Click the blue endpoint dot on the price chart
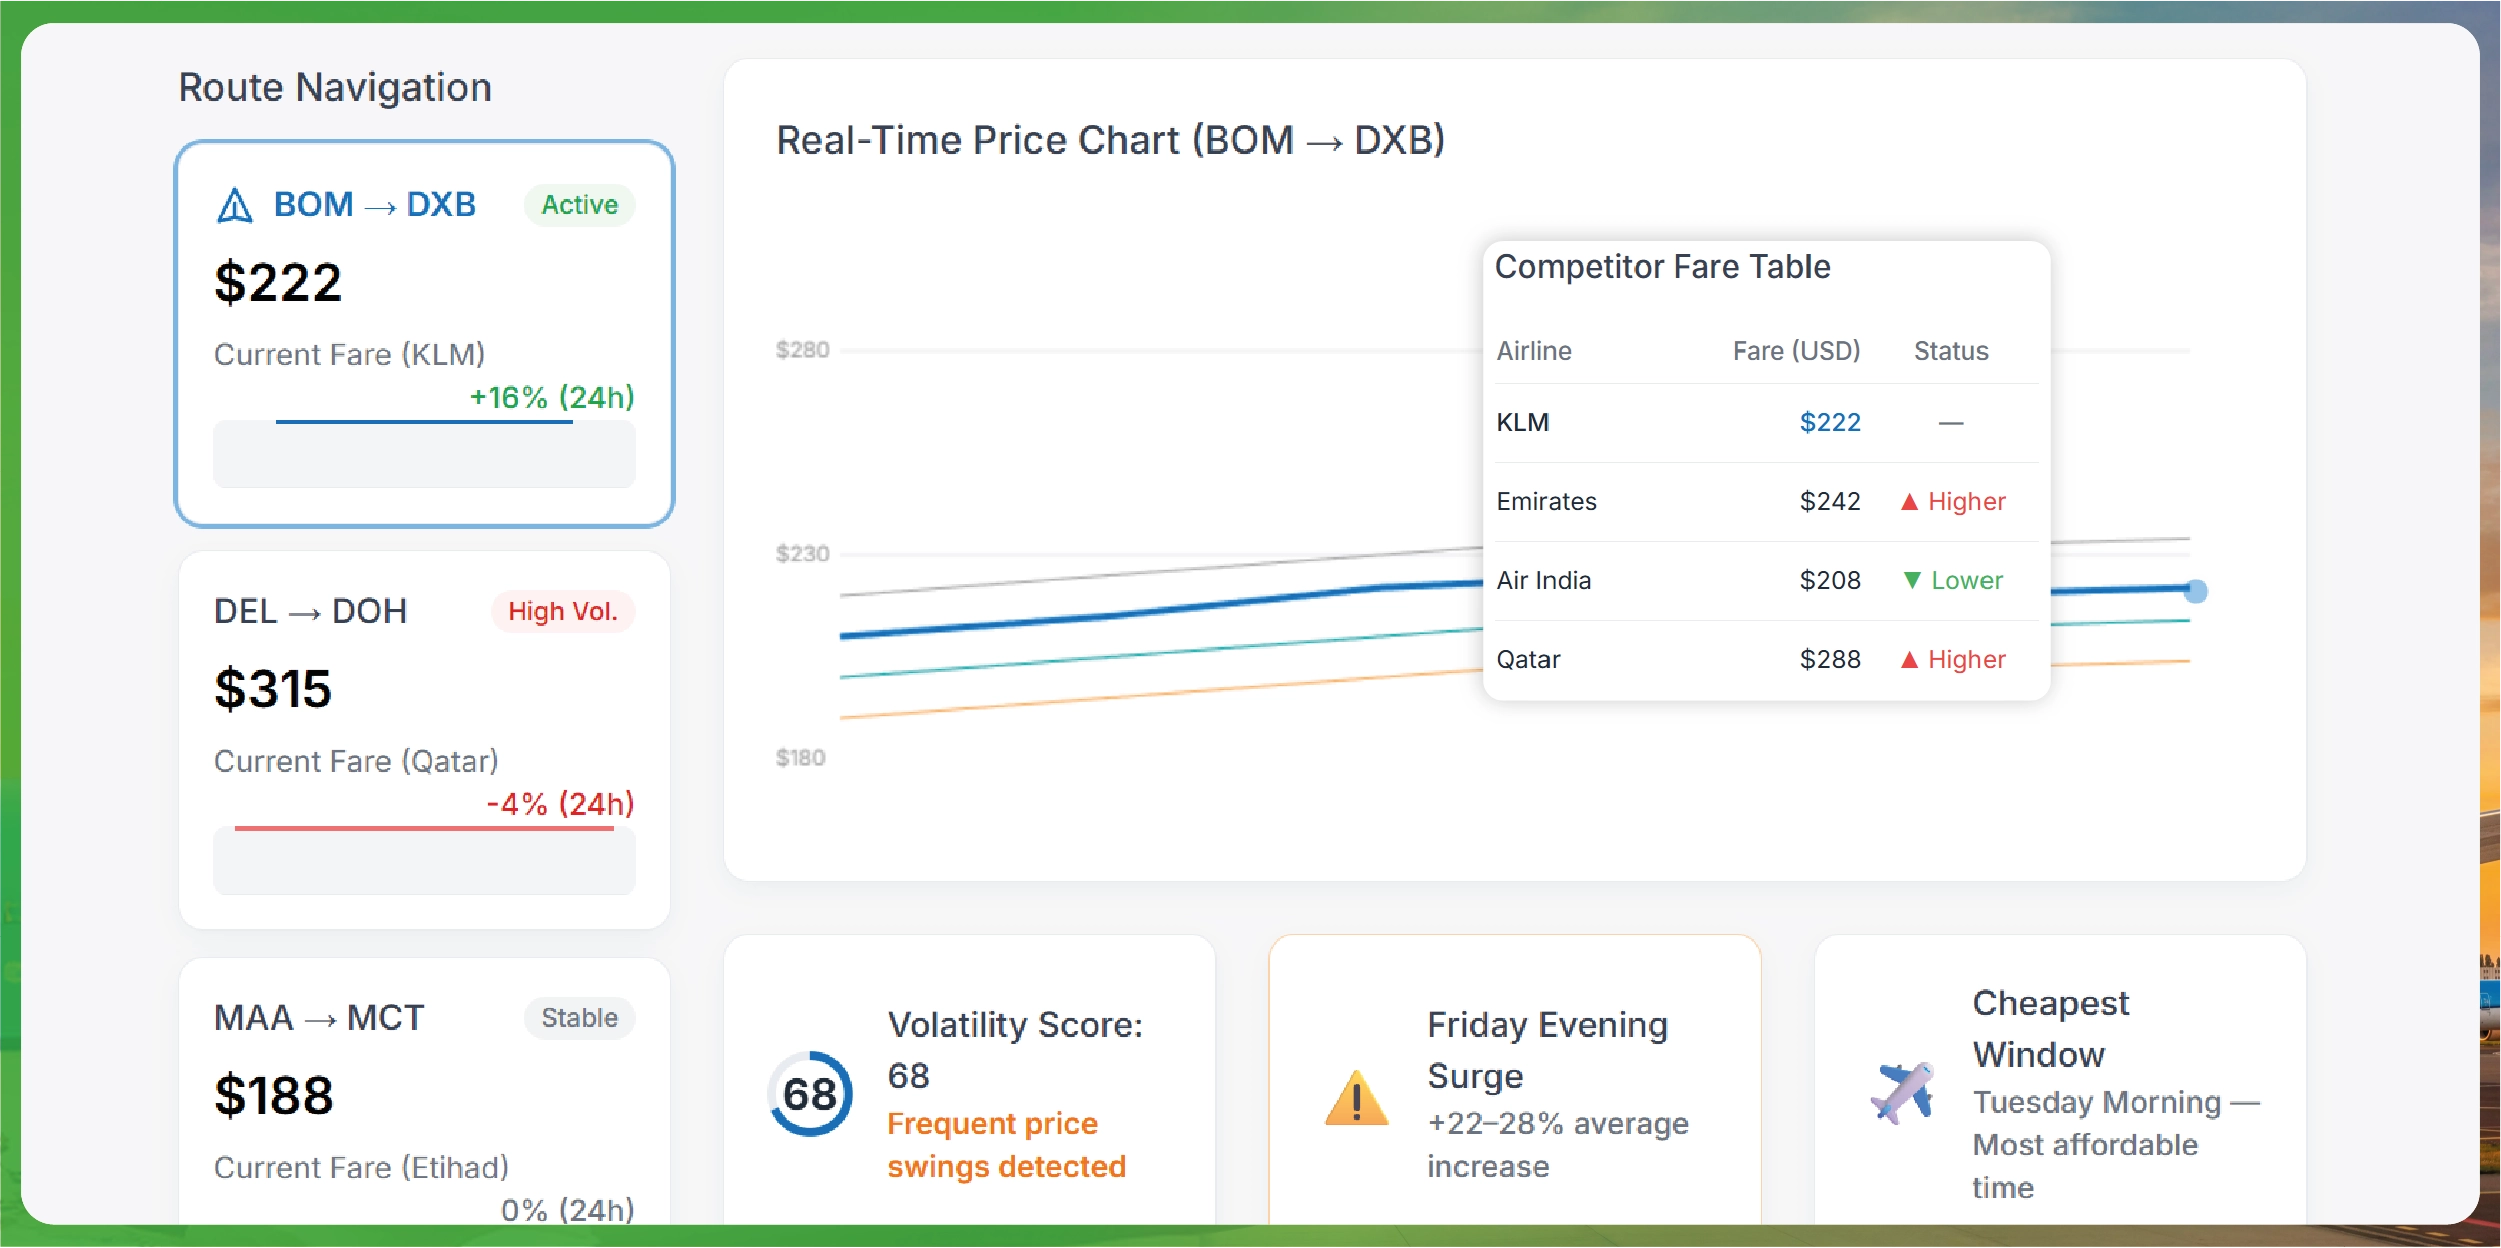Viewport: 2501px width, 1248px height. coord(2196,592)
